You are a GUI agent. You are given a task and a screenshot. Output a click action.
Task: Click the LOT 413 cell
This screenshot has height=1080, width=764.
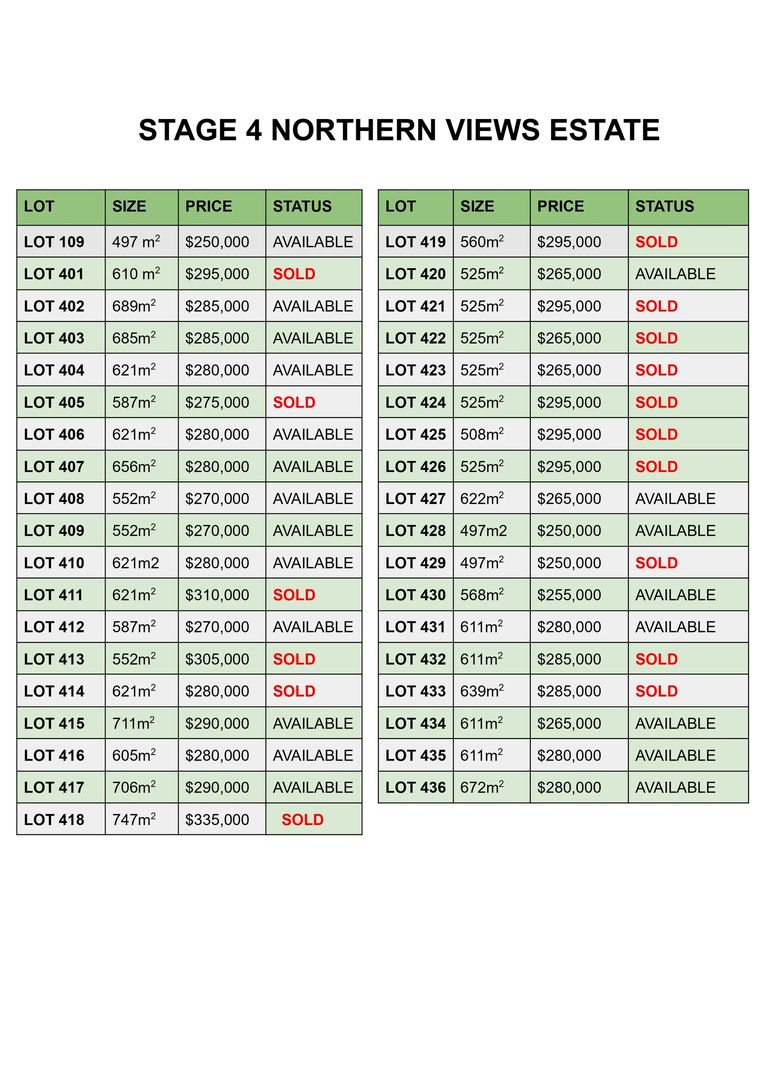pyautogui.click(x=61, y=659)
